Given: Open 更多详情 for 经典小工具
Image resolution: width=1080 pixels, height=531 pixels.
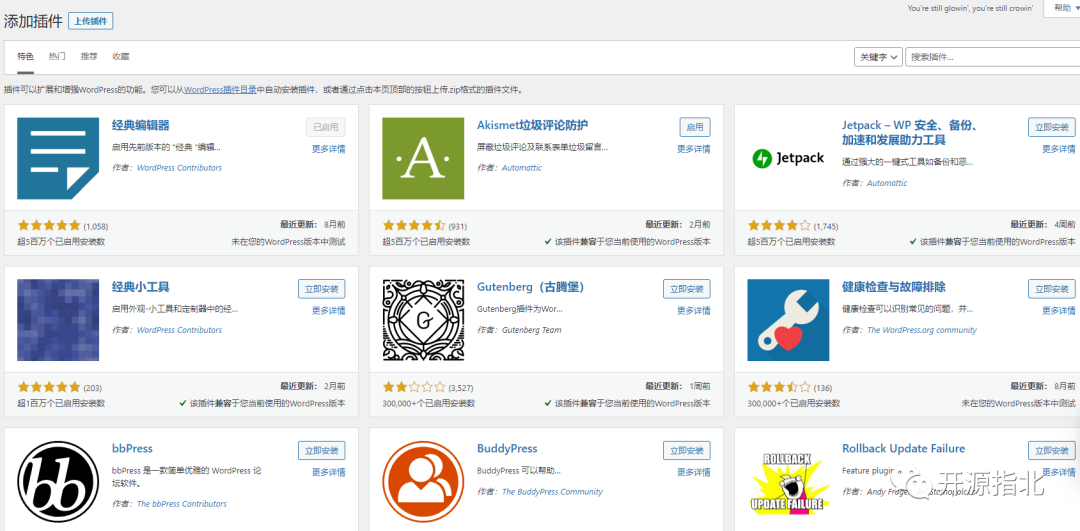Looking at the screenshot, I should tap(329, 311).
